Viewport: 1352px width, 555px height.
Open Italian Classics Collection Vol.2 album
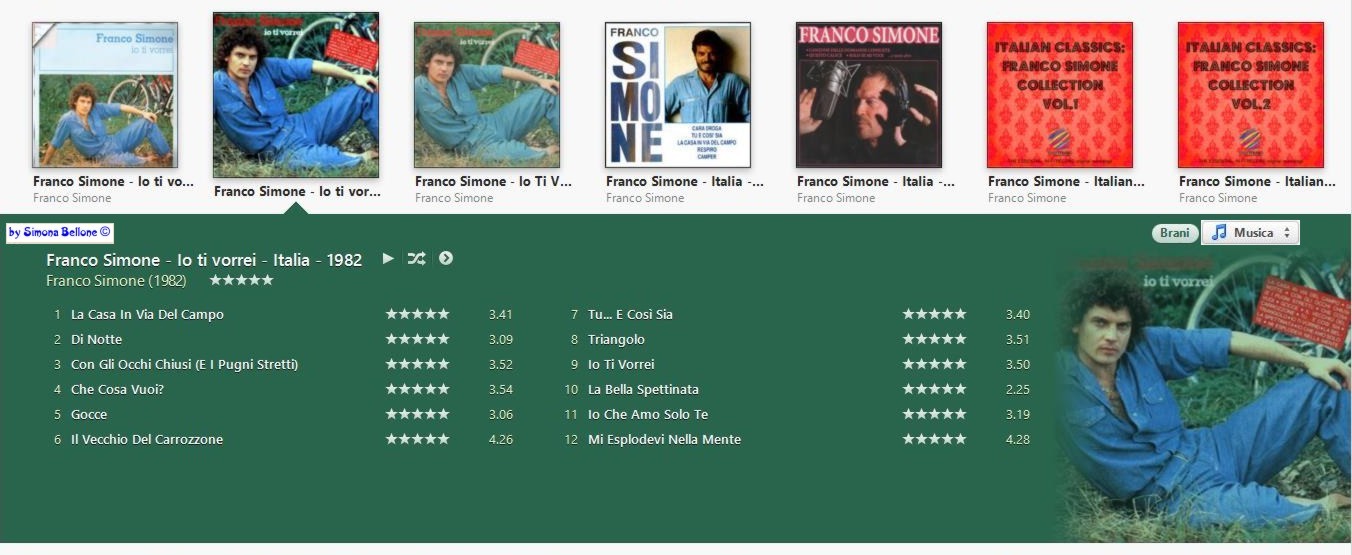click(x=1251, y=95)
